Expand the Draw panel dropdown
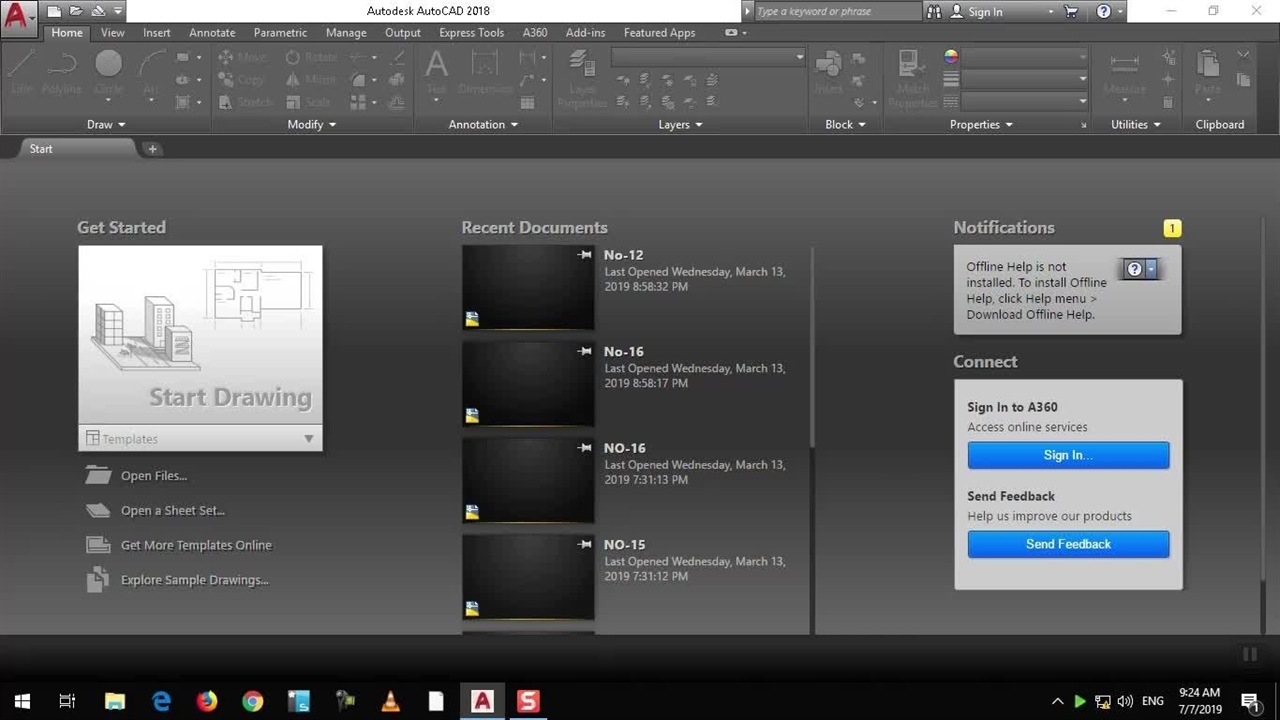 click(x=105, y=125)
